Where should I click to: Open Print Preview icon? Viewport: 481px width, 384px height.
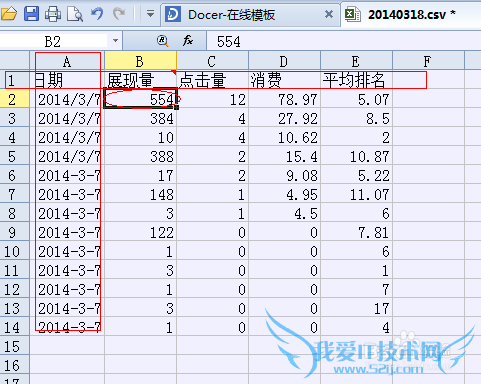click(x=75, y=14)
